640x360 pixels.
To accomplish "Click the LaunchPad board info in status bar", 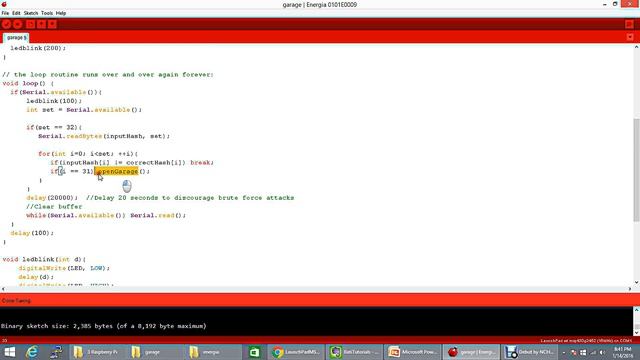I will [x=586, y=340].
